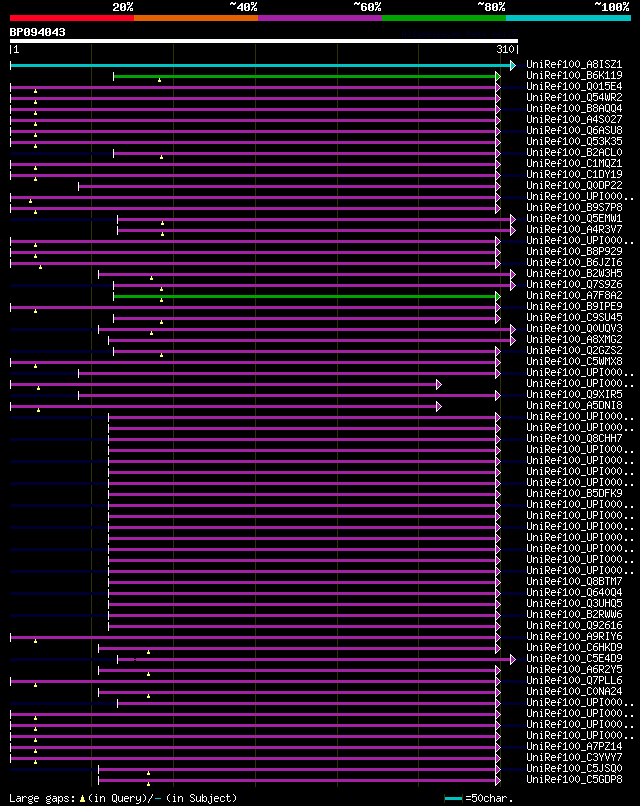Image resolution: width=640 pixels, height=806 pixels.
Task: Click the white BP094043 query sequence bar
Action: 264,41
